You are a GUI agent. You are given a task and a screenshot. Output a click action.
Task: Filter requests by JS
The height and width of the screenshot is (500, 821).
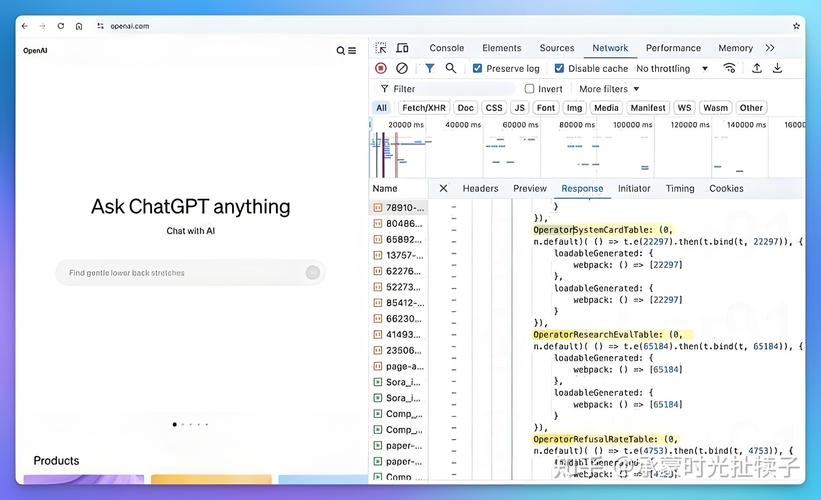[519, 108]
